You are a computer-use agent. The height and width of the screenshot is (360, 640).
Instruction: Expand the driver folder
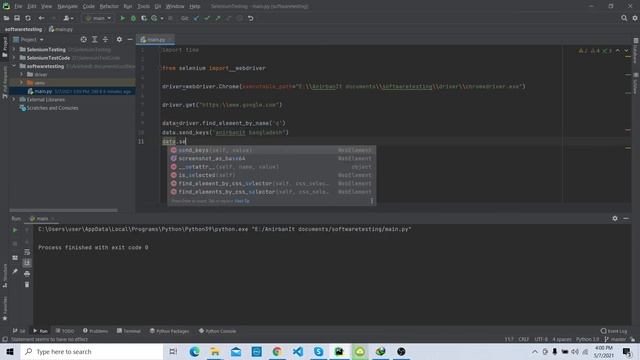pyautogui.click(x=22, y=74)
